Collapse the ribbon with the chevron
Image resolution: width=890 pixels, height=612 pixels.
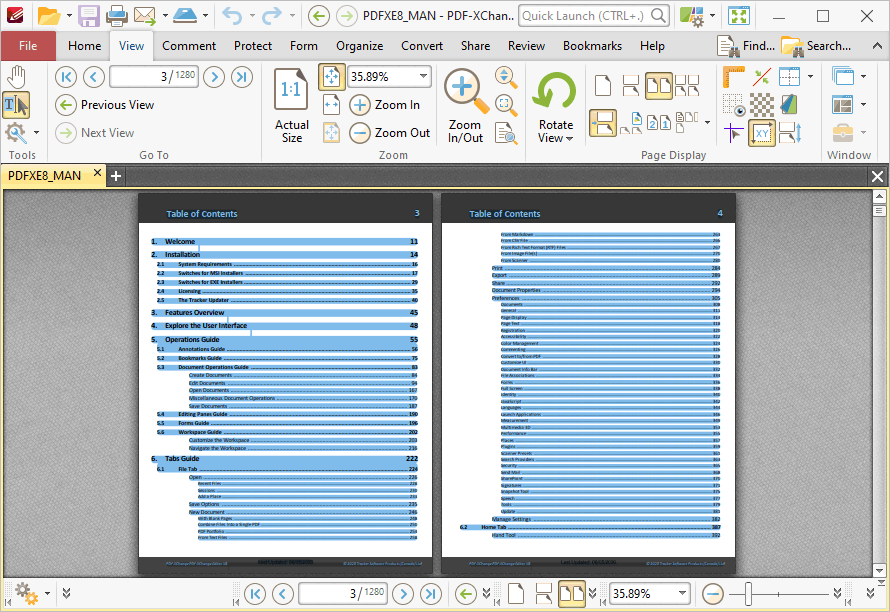pos(878,46)
